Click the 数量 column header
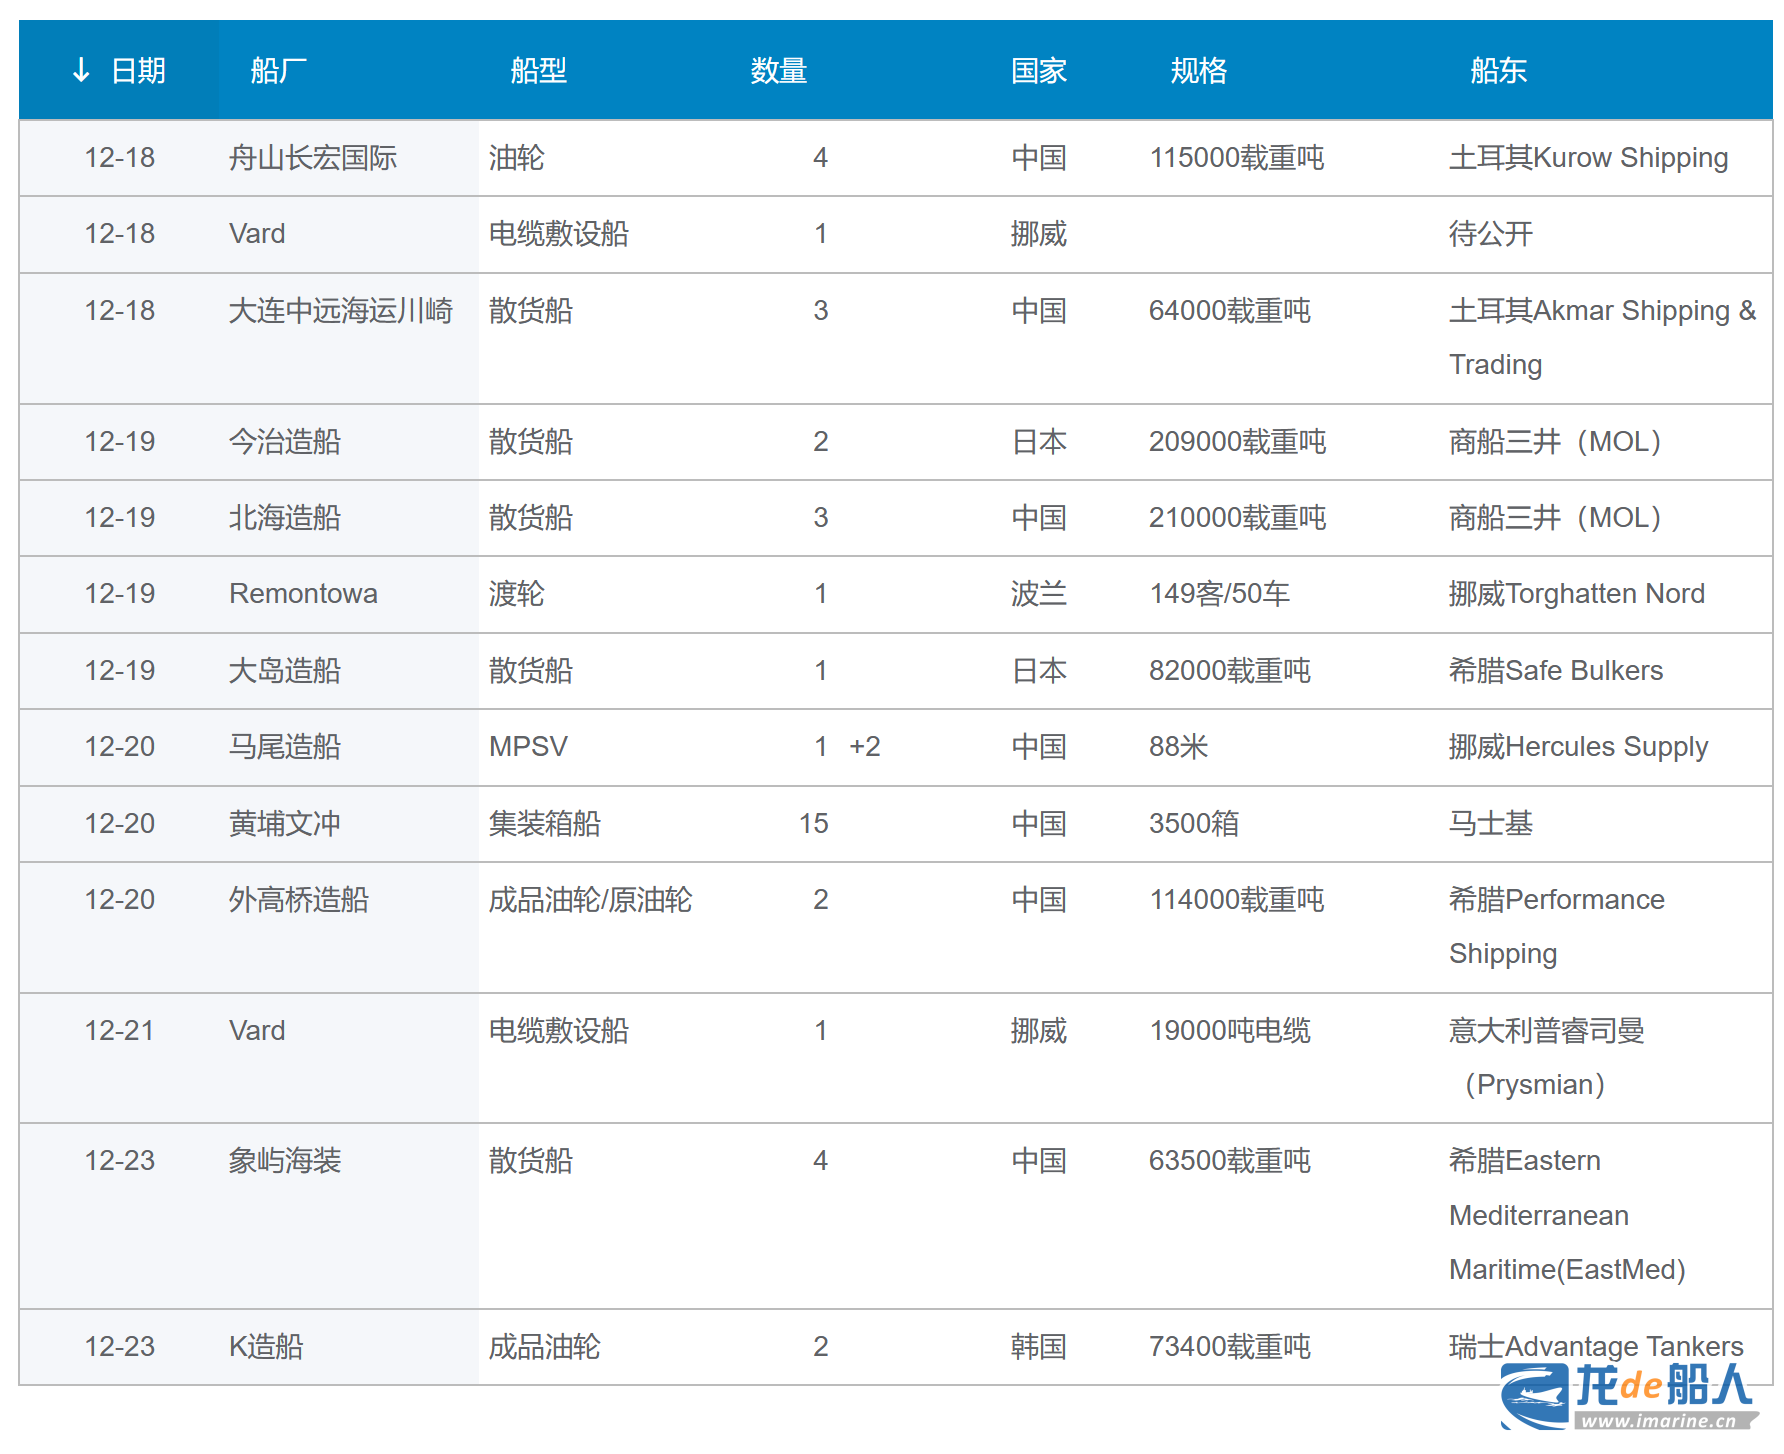Screen dimensions: 1784x1454 (x=779, y=70)
